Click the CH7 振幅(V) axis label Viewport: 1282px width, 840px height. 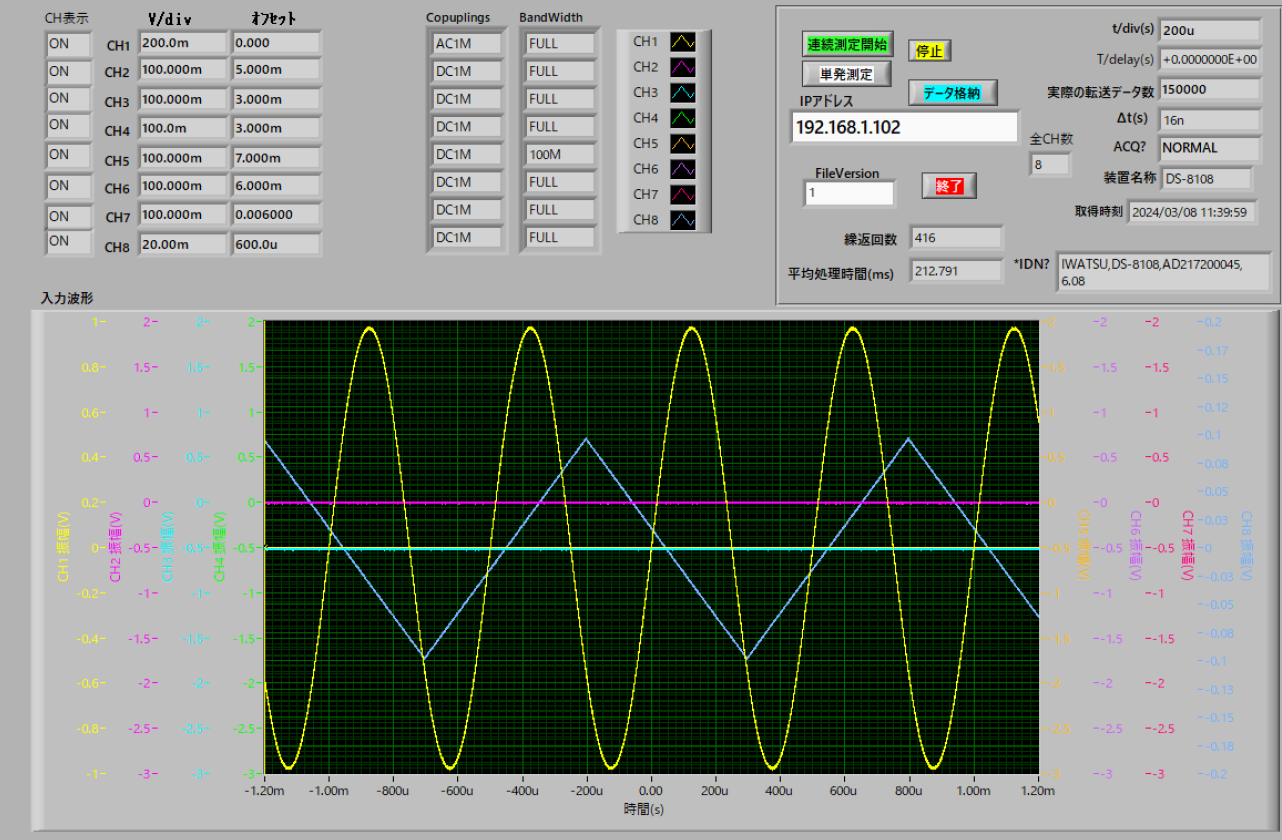point(1188,546)
